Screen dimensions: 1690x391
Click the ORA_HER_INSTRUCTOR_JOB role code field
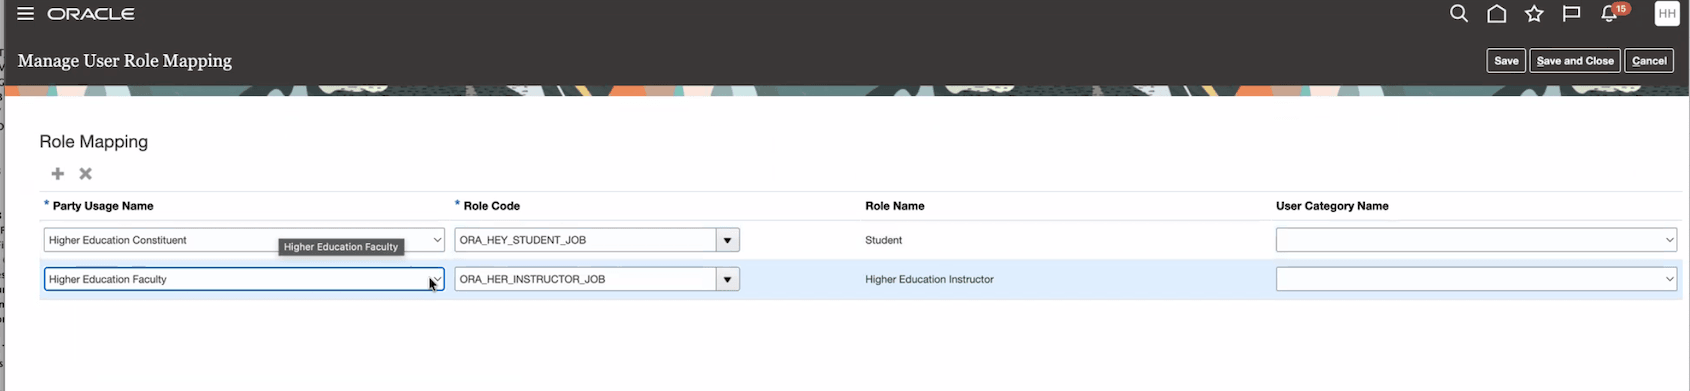point(585,279)
